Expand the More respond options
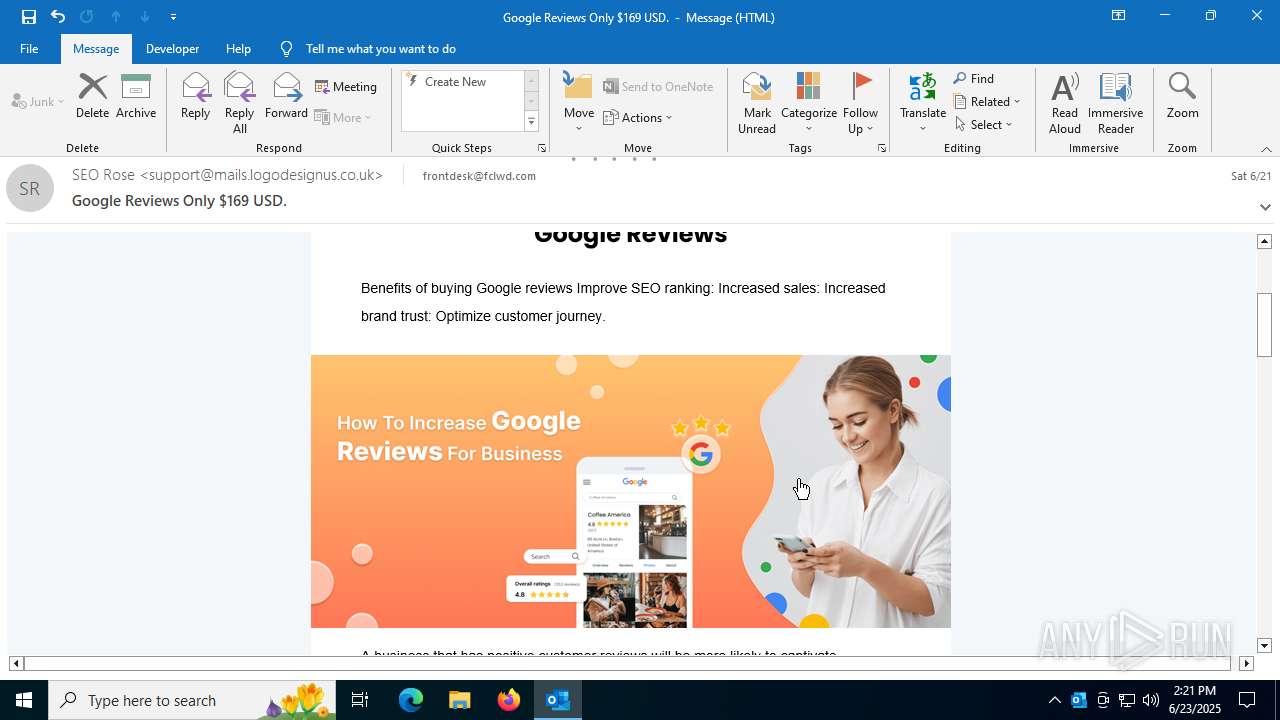This screenshot has height=720, width=1280. click(x=343, y=117)
